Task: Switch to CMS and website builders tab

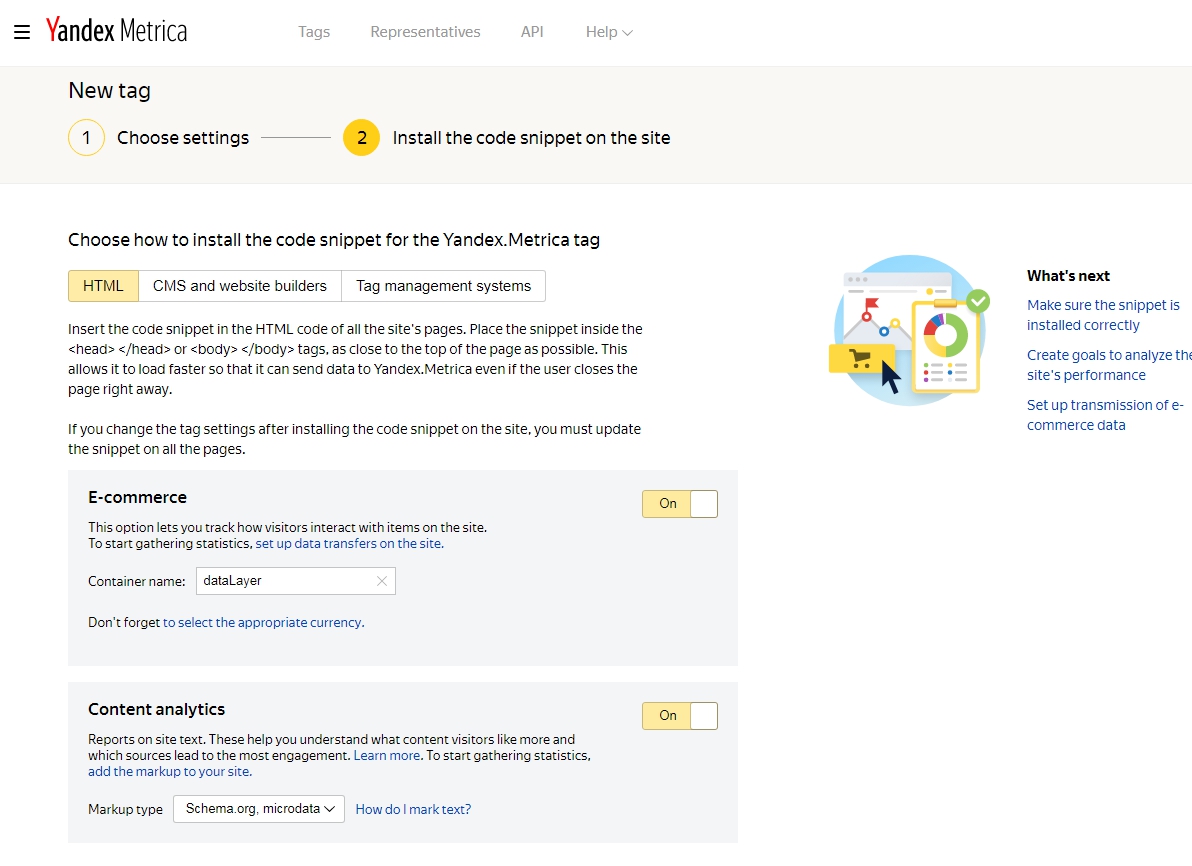Action: click(240, 286)
